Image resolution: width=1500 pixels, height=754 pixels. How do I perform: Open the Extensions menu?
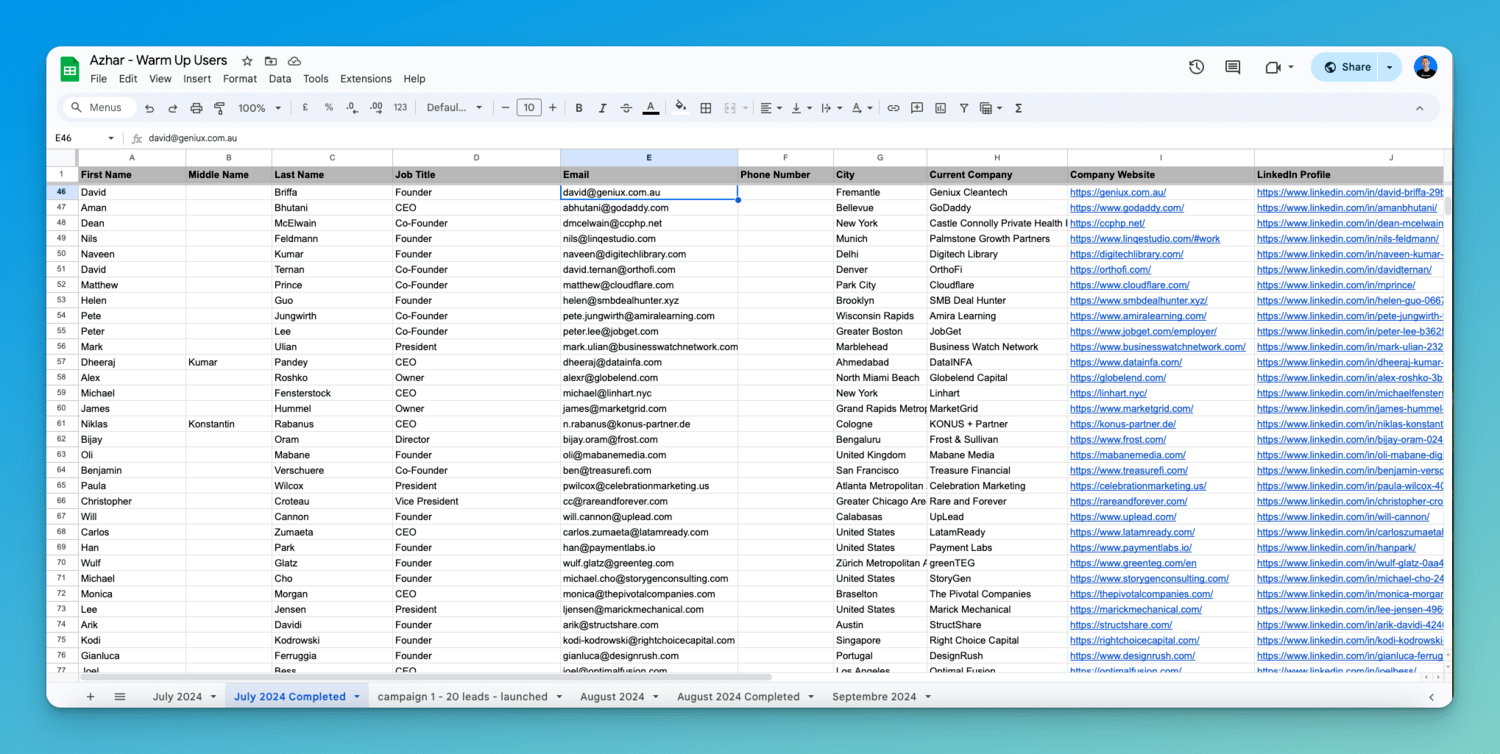coord(365,79)
